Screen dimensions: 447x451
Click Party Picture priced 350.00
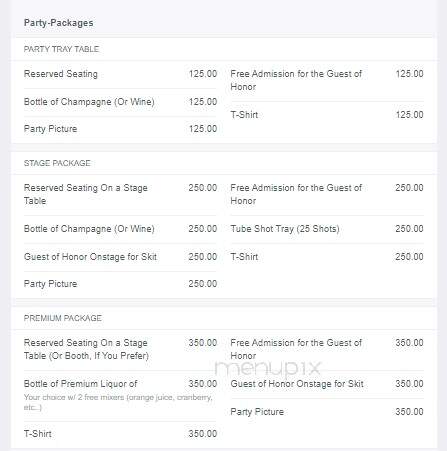click(x=327, y=412)
